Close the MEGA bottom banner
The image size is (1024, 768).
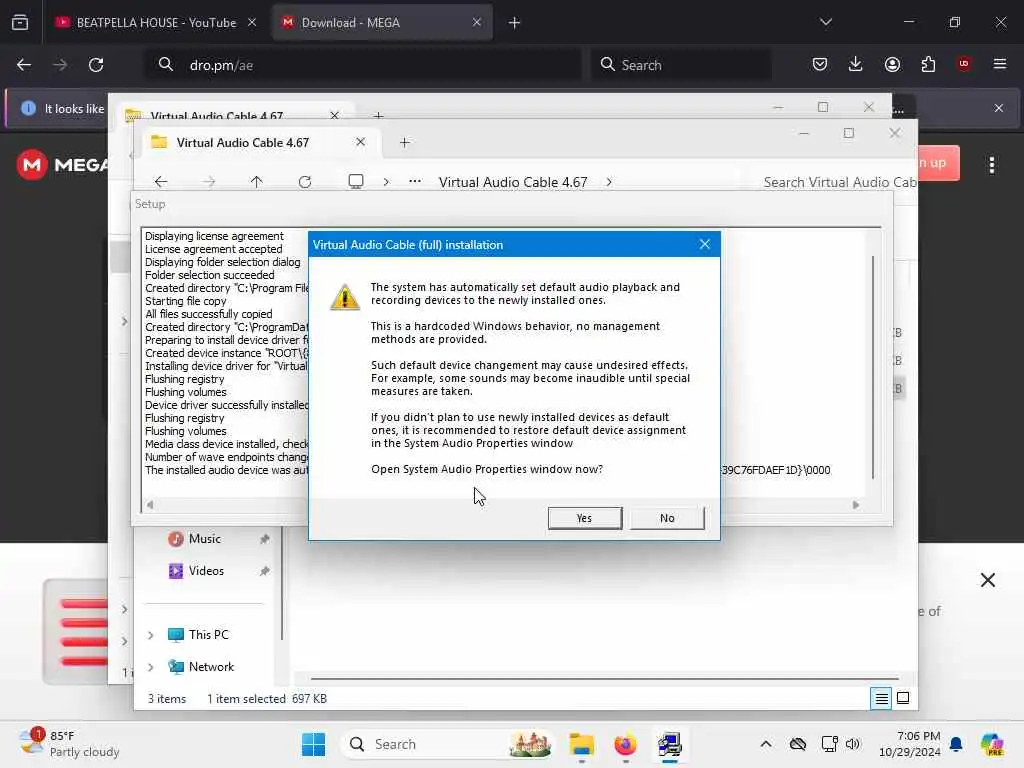pyautogui.click(x=987, y=580)
